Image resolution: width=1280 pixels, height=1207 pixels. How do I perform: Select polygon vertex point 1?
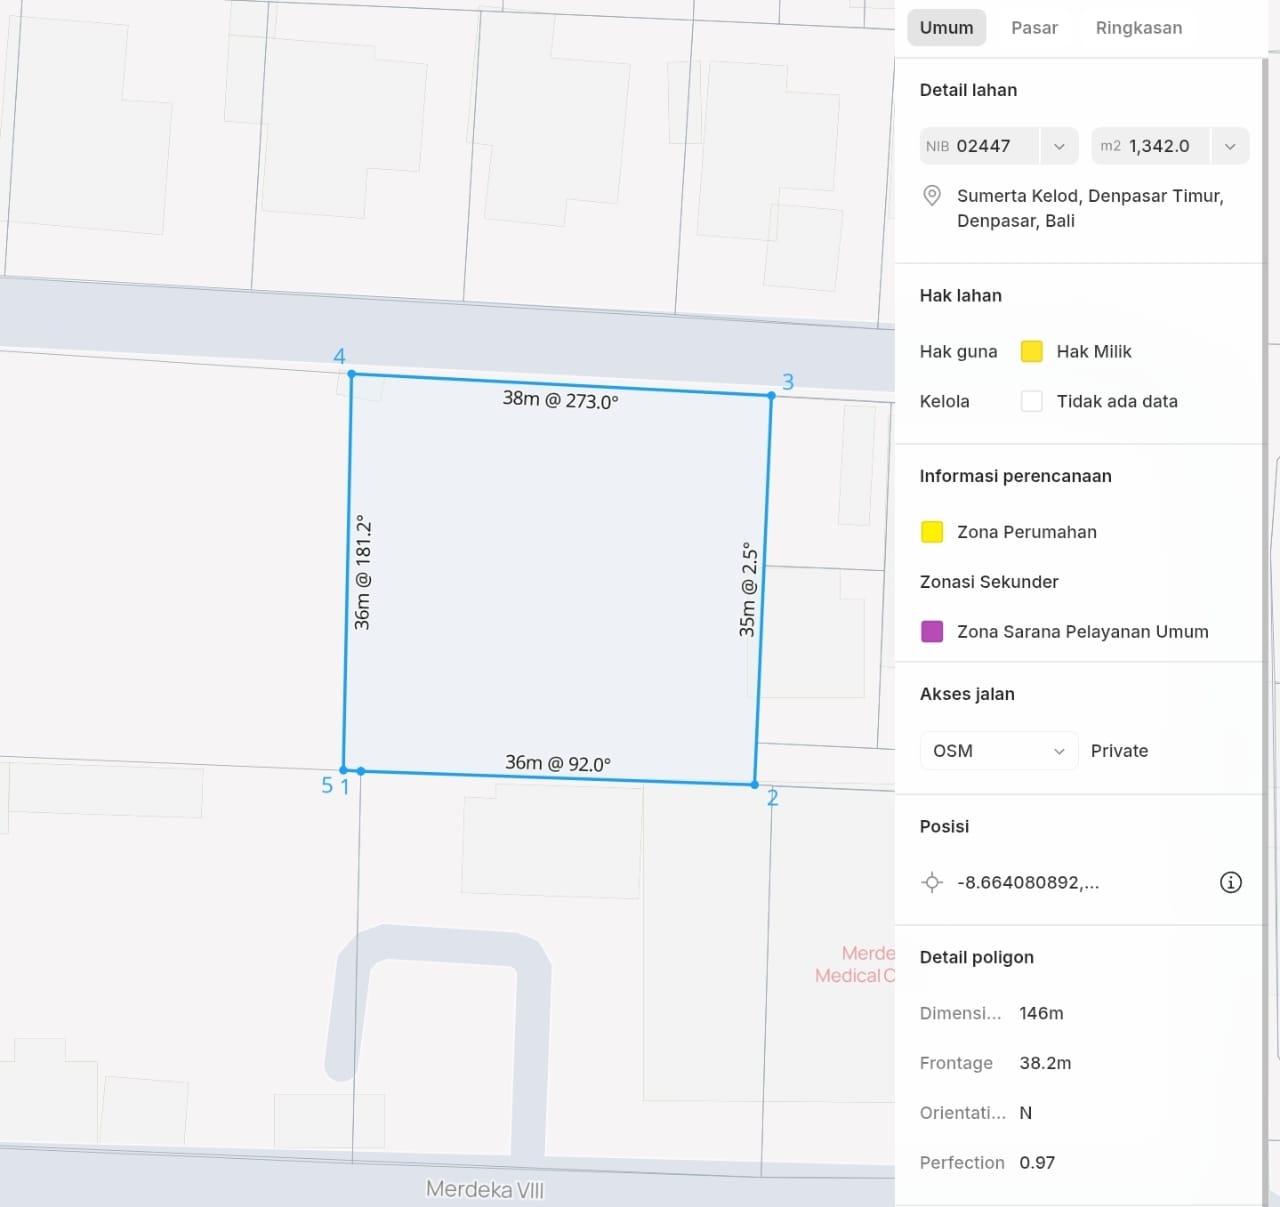(361, 771)
